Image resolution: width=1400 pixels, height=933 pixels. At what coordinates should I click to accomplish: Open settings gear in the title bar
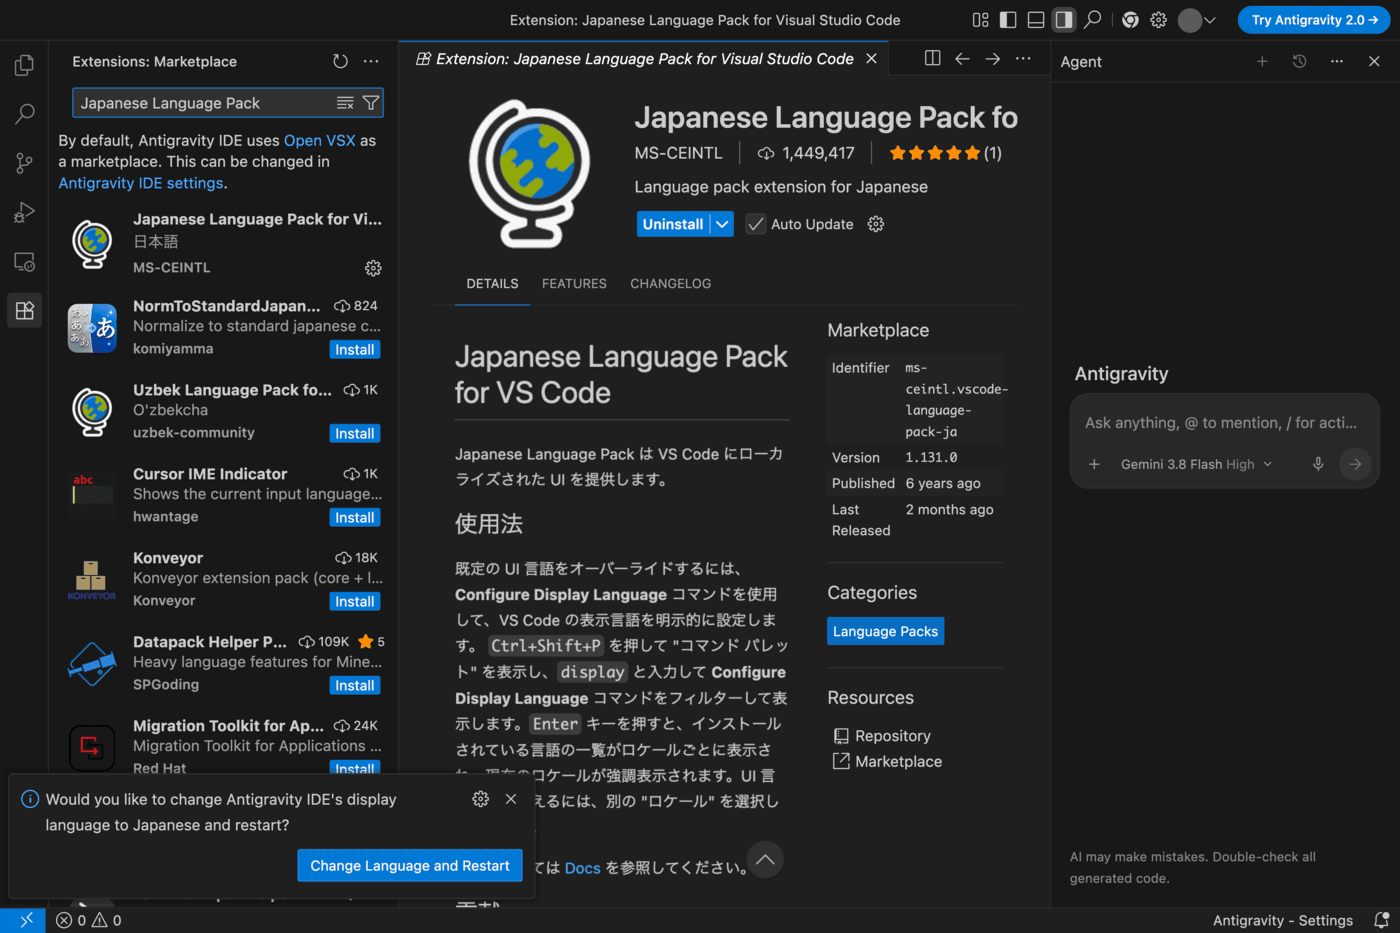click(1158, 19)
